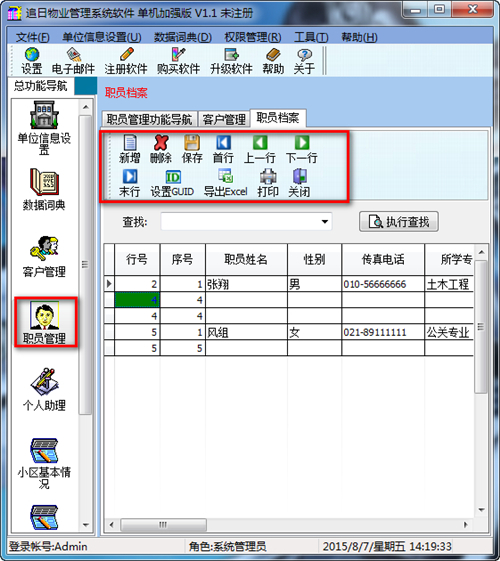Click fax number 021-89111111 cell

point(383,332)
